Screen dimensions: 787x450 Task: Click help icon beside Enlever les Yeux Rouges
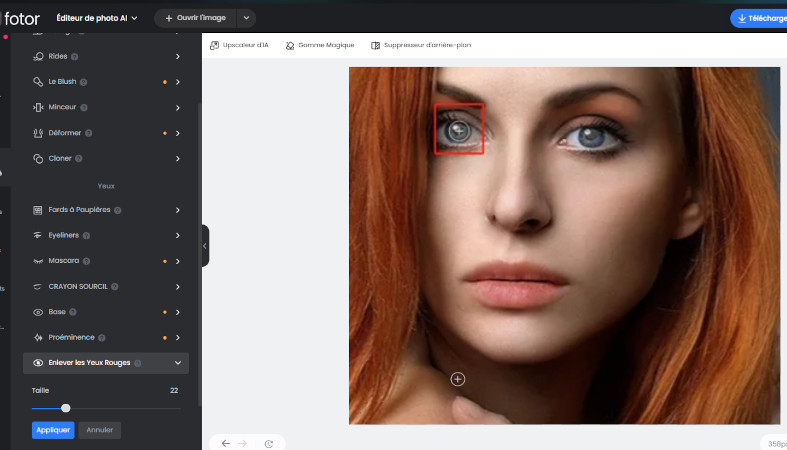[x=138, y=363]
